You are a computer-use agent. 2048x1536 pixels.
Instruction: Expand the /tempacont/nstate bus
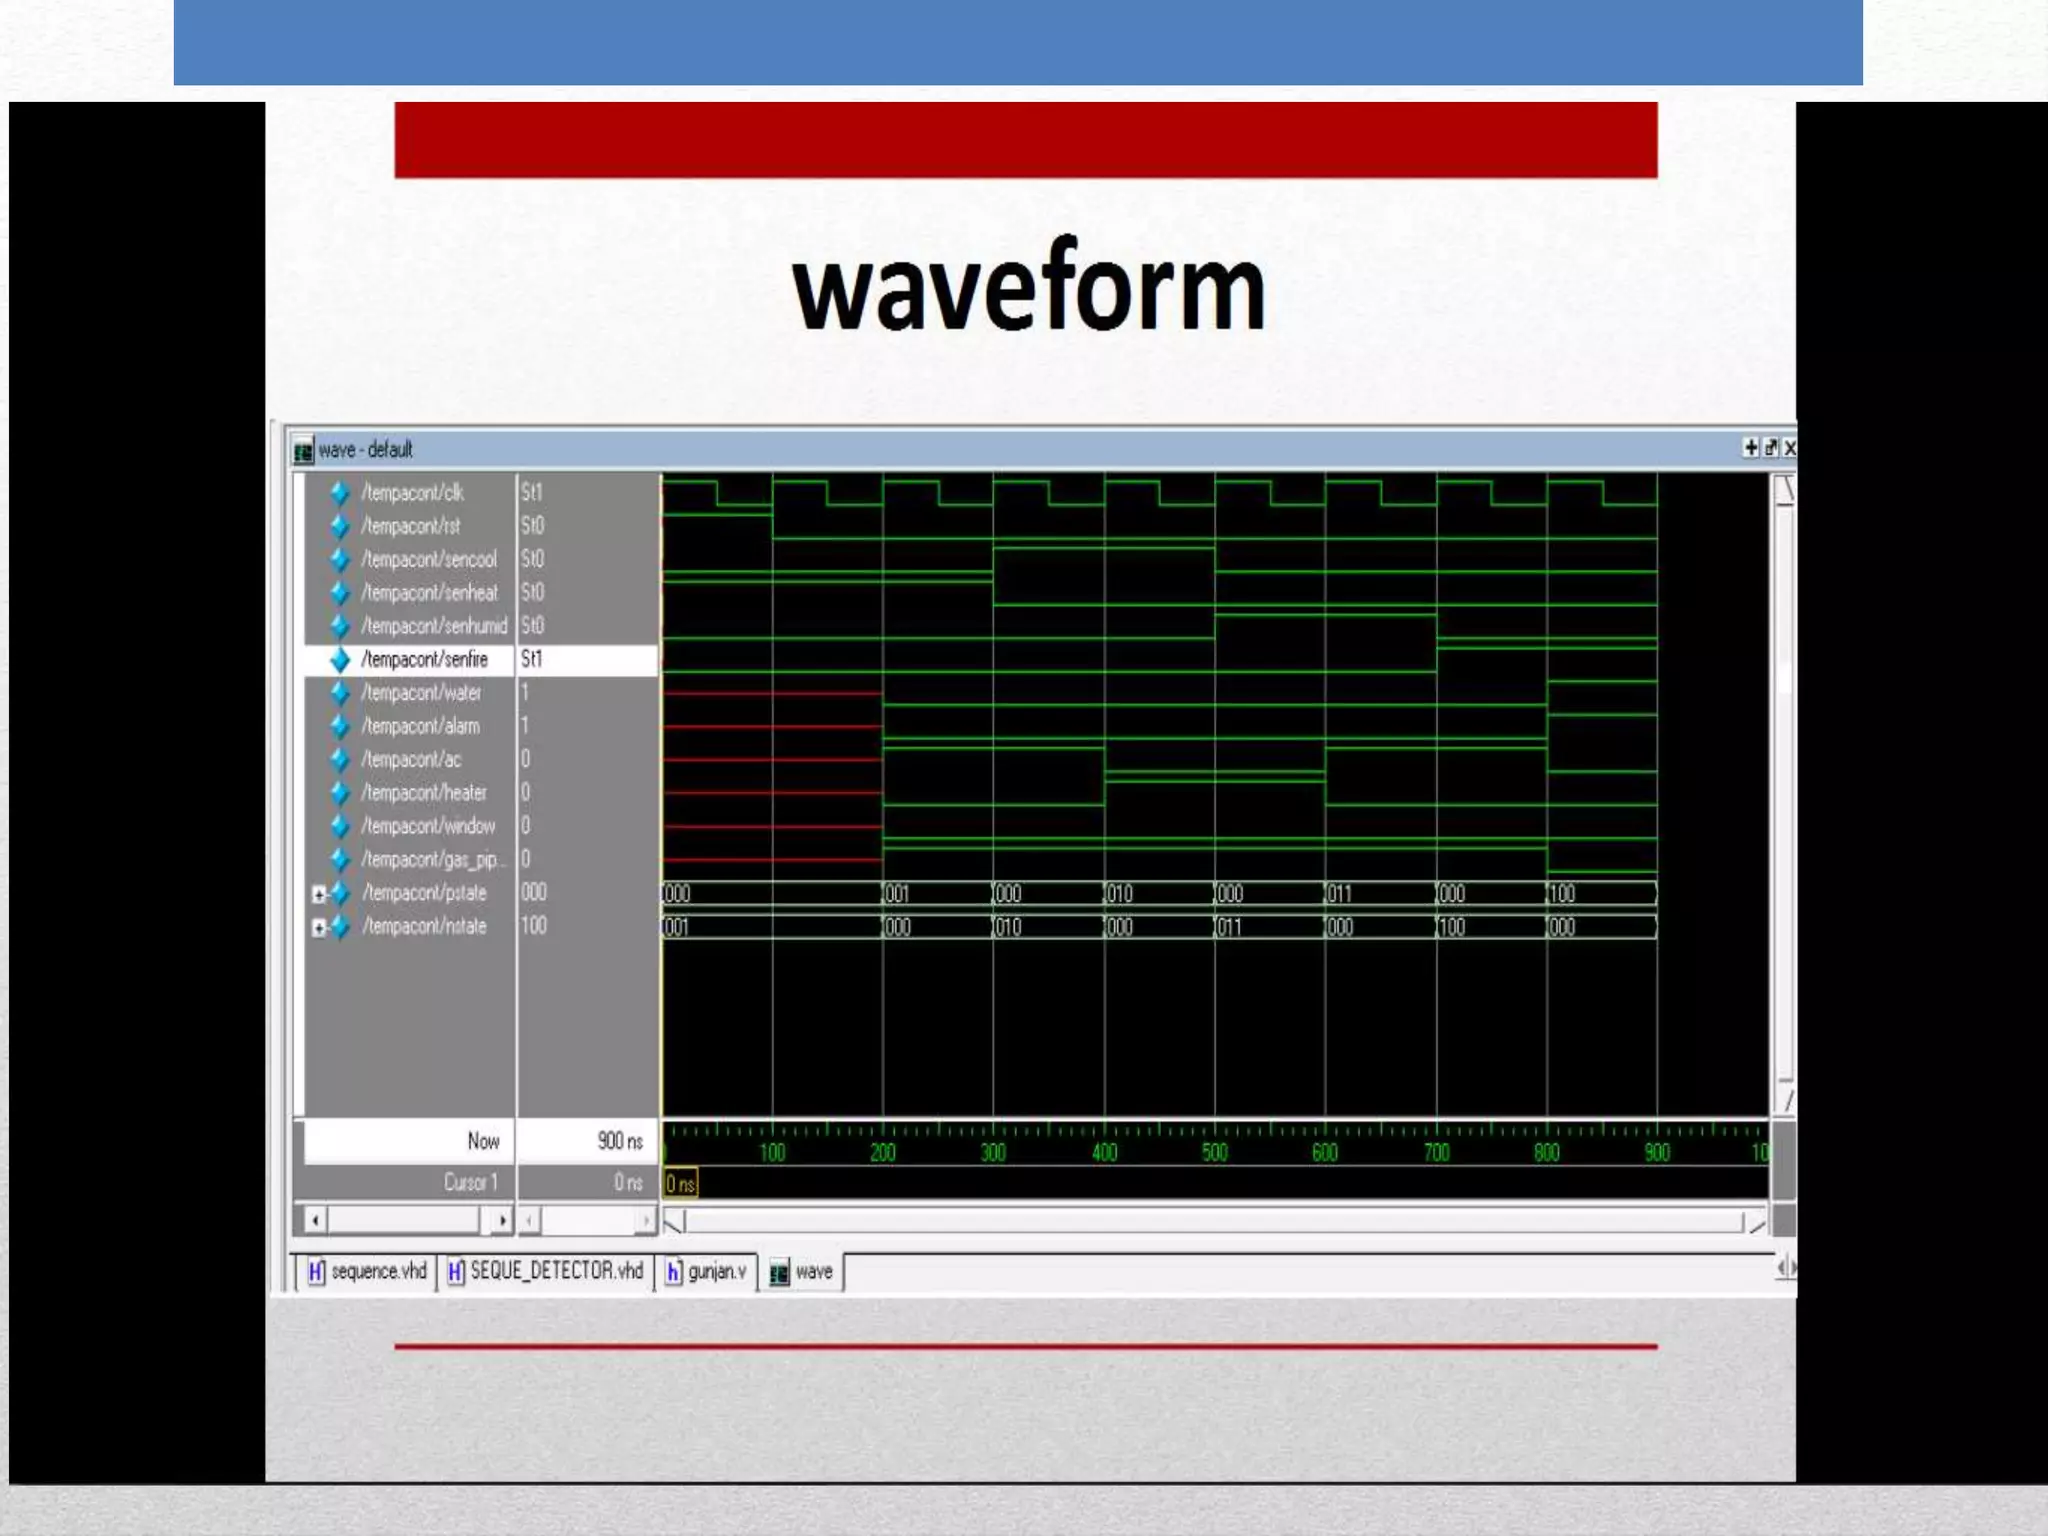318,928
